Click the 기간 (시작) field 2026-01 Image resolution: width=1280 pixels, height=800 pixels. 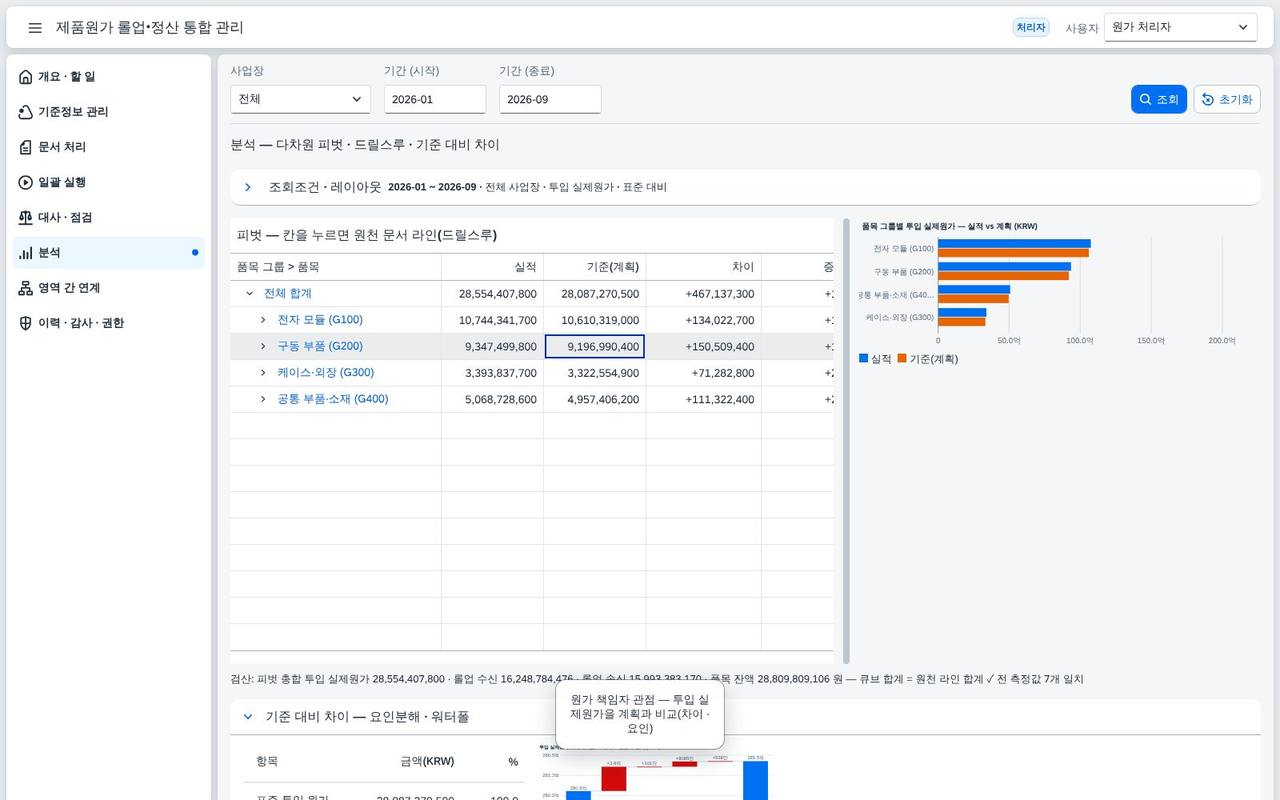[x=435, y=99]
